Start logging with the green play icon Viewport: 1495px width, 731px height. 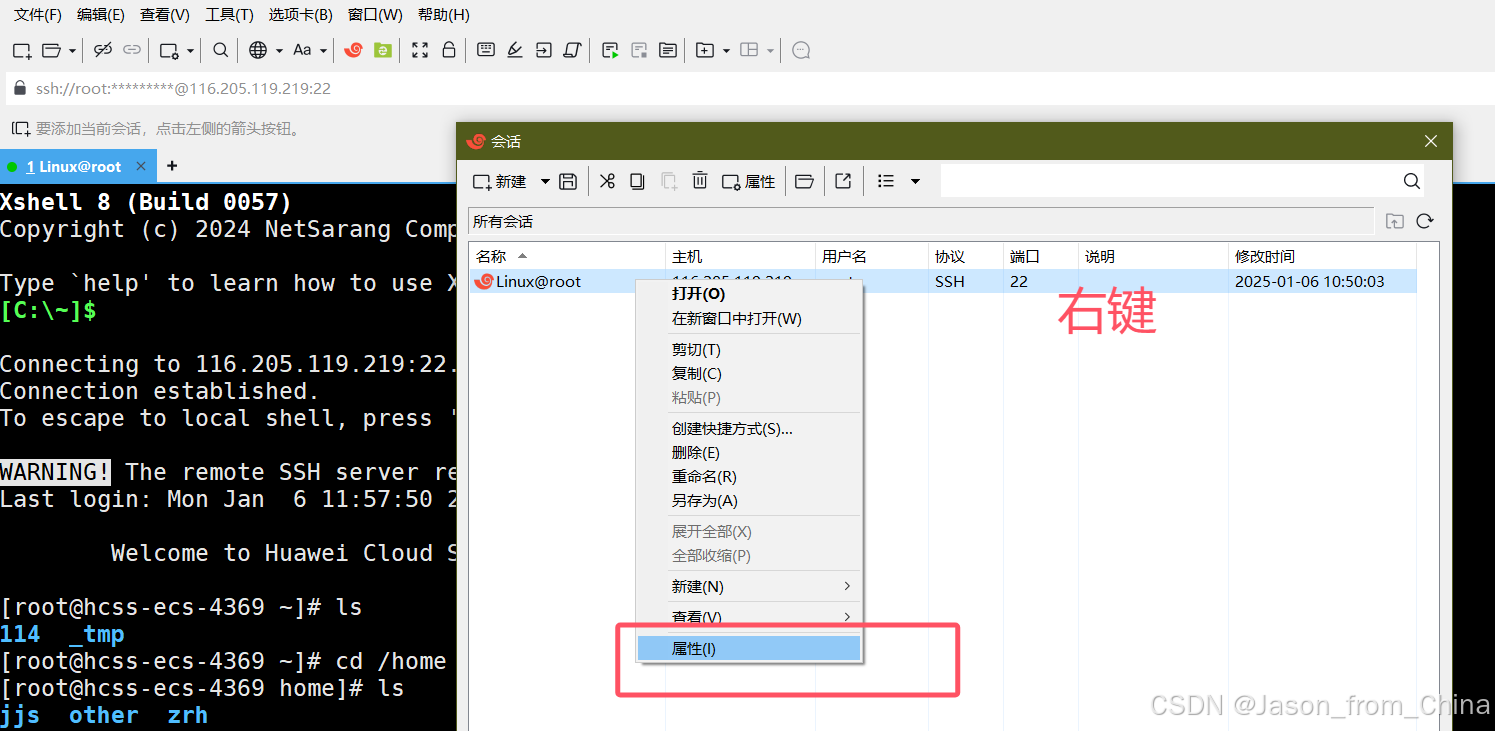pos(610,50)
